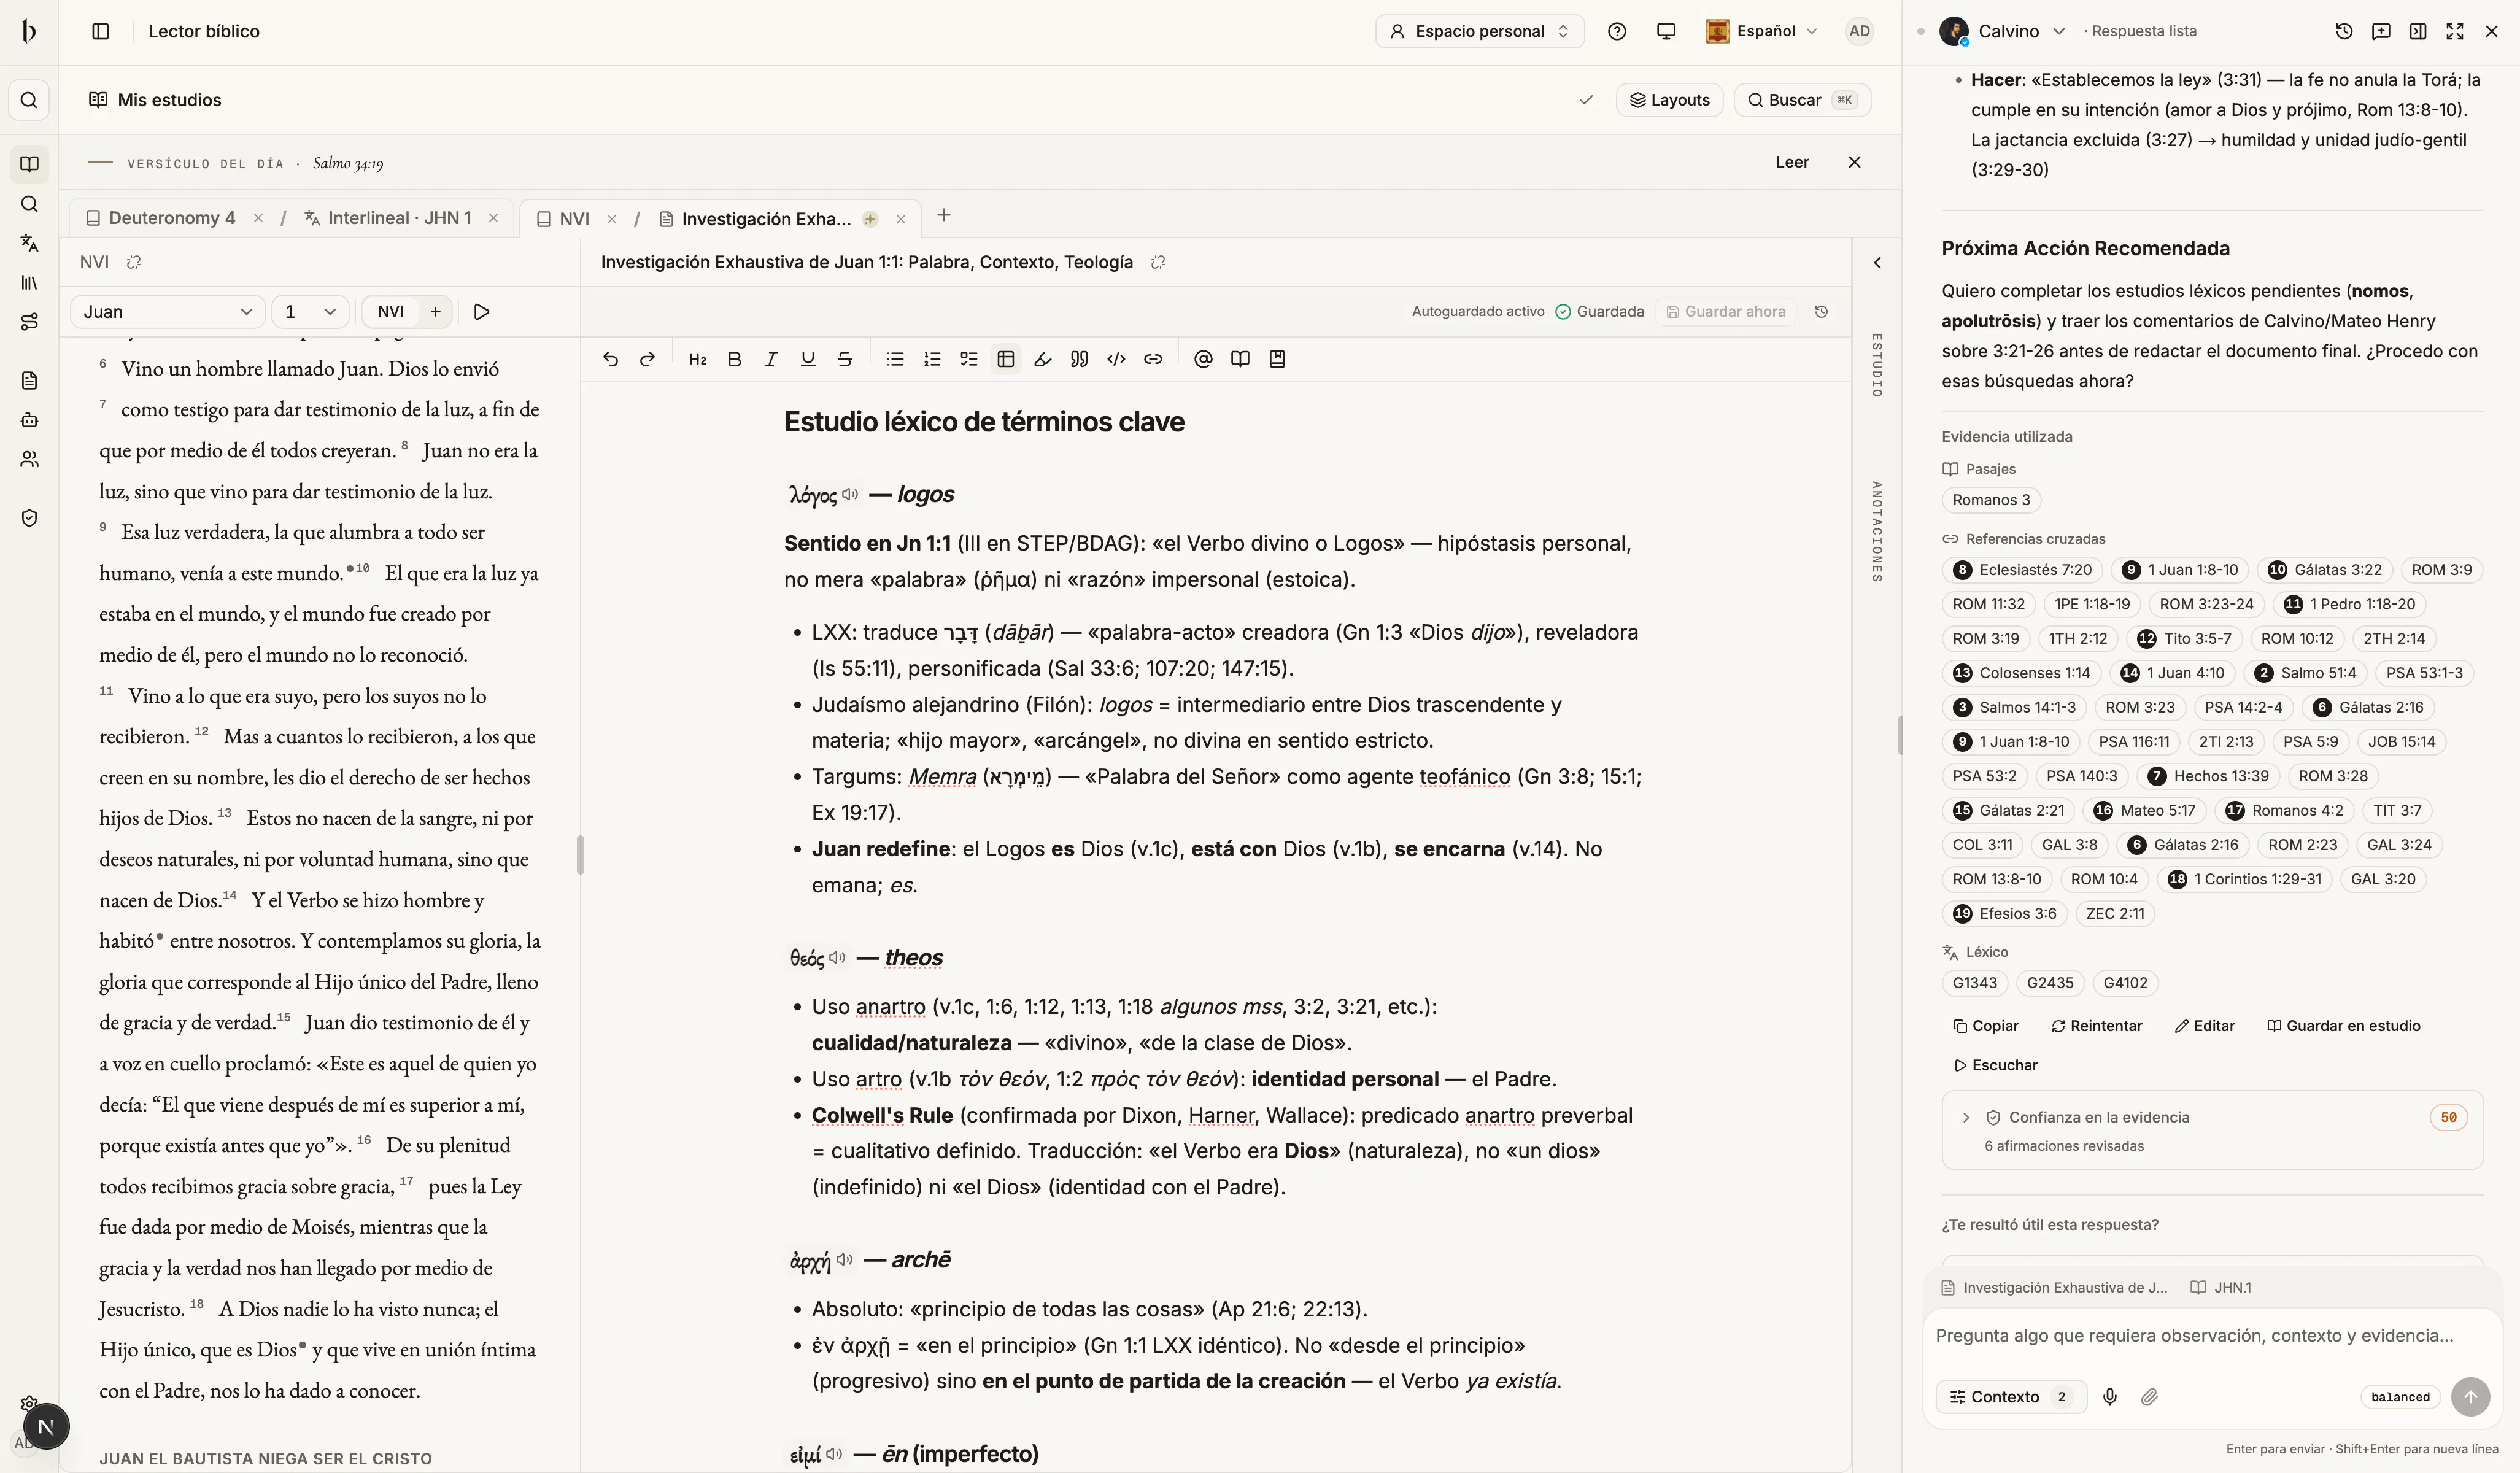The image size is (2520, 1473).
Task: Toggle bold formatting
Action: 734,359
